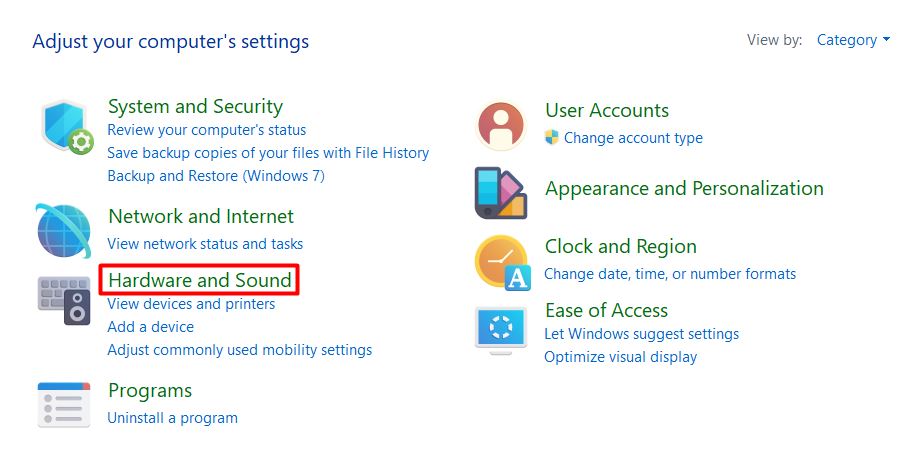This screenshot has width=921, height=469.
Task: Open the View by Category dropdown
Action: [x=853, y=40]
